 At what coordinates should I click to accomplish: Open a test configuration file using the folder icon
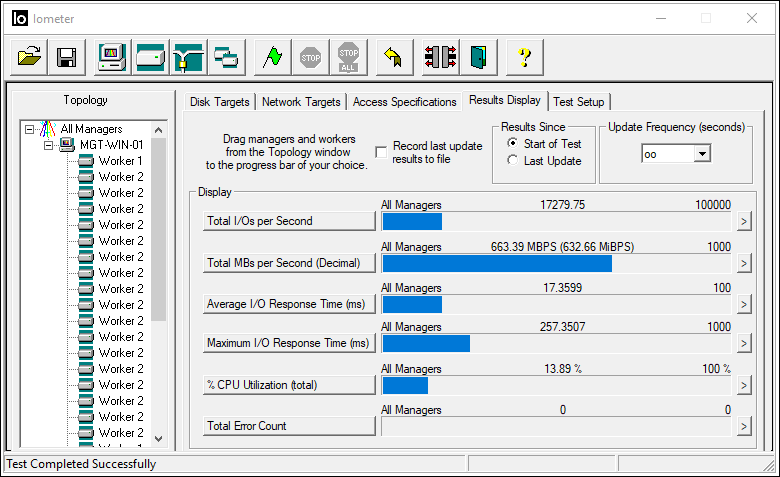click(30, 57)
